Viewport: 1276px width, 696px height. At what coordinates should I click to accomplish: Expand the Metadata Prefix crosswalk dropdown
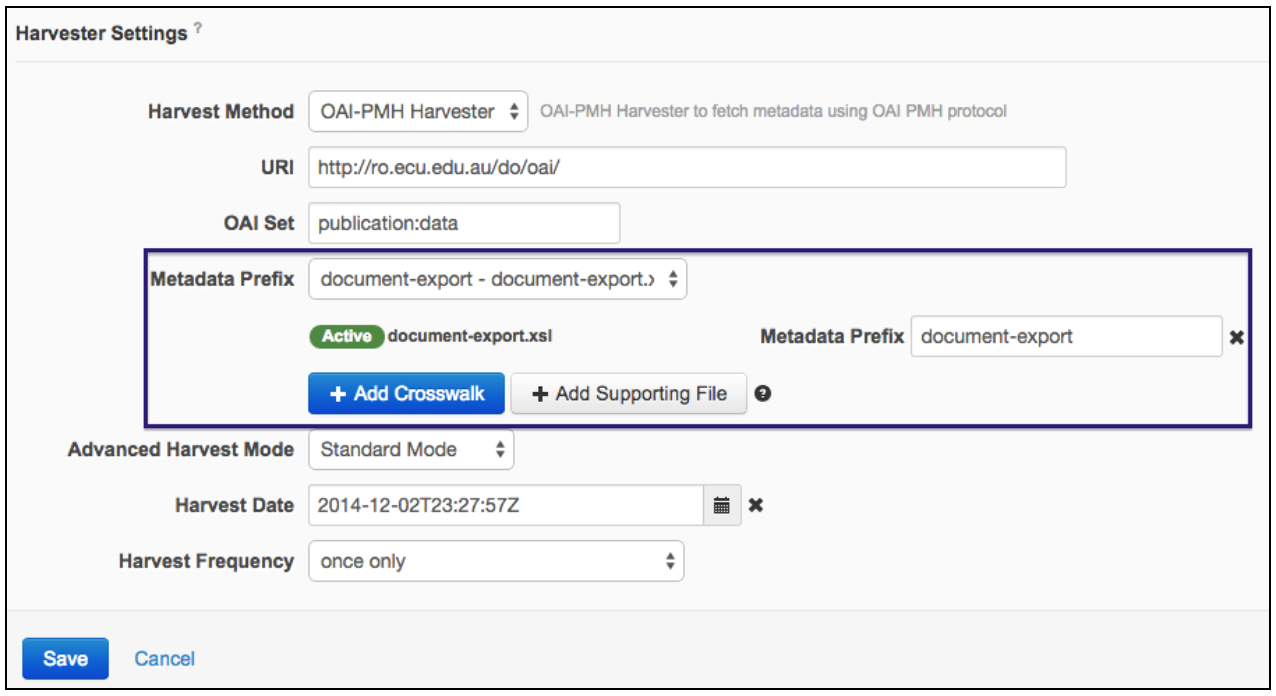click(x=498, y=281)
